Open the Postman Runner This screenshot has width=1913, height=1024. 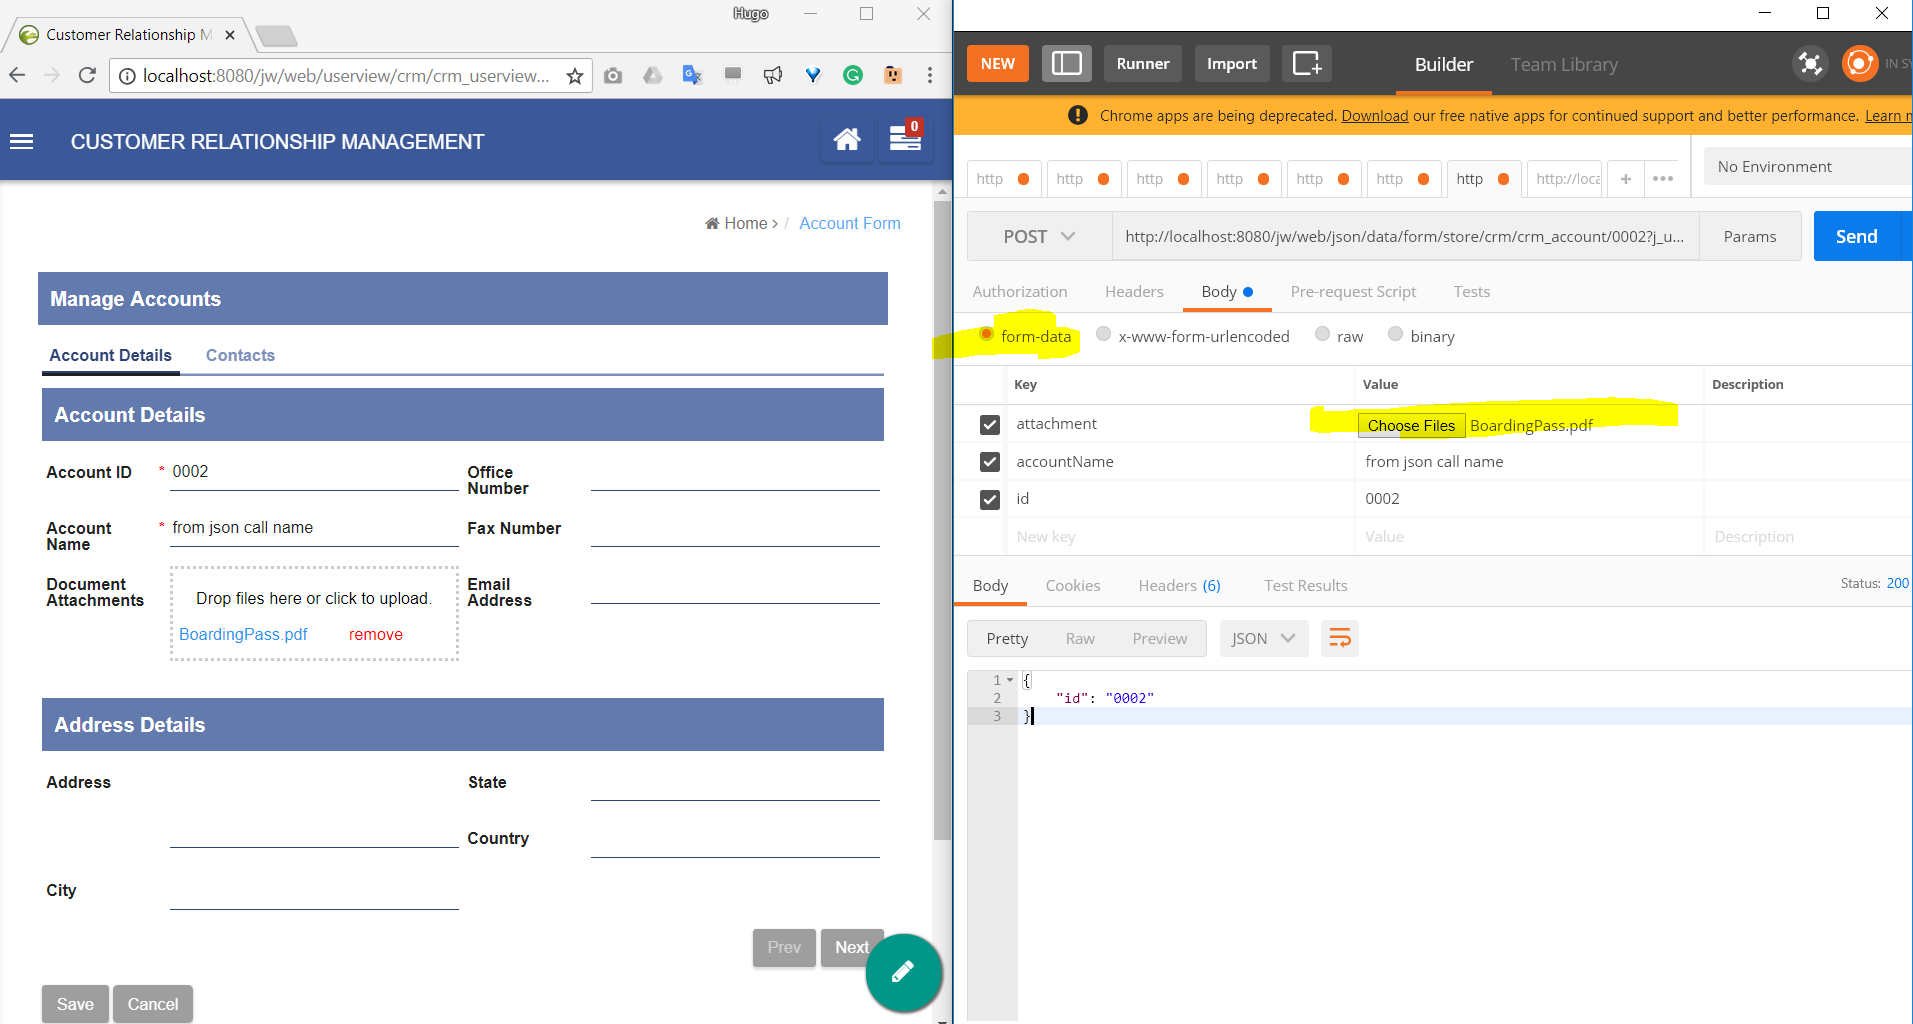point(1143,63)
